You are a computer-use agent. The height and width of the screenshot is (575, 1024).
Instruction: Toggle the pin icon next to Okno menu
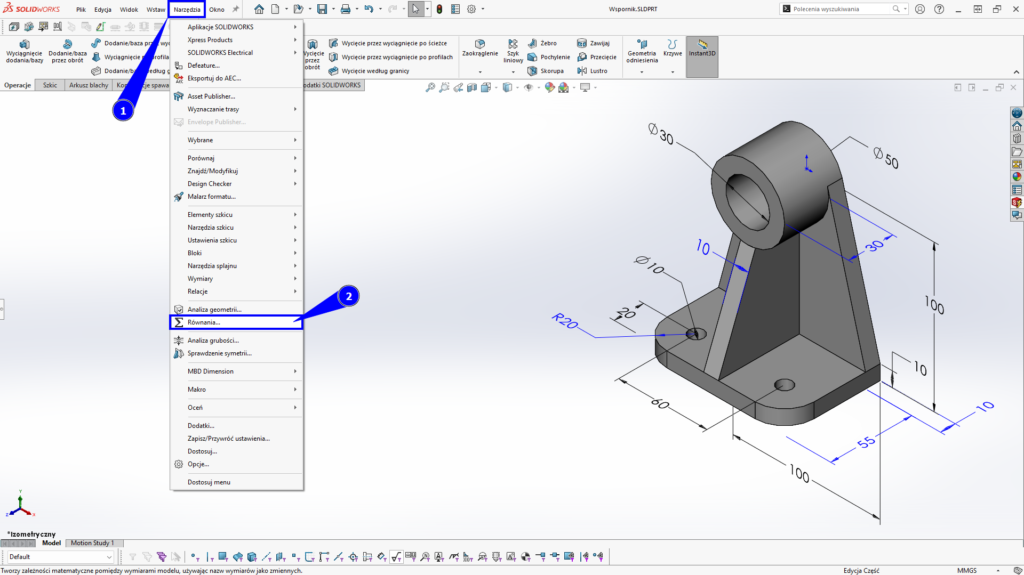point(236,9)
